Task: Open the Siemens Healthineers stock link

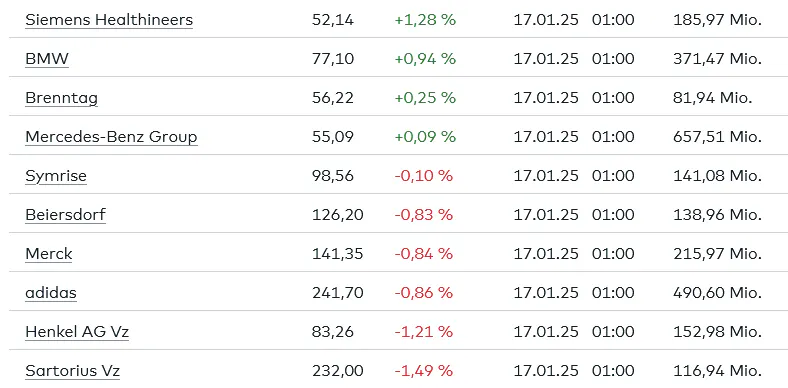Action: point(109,20)
